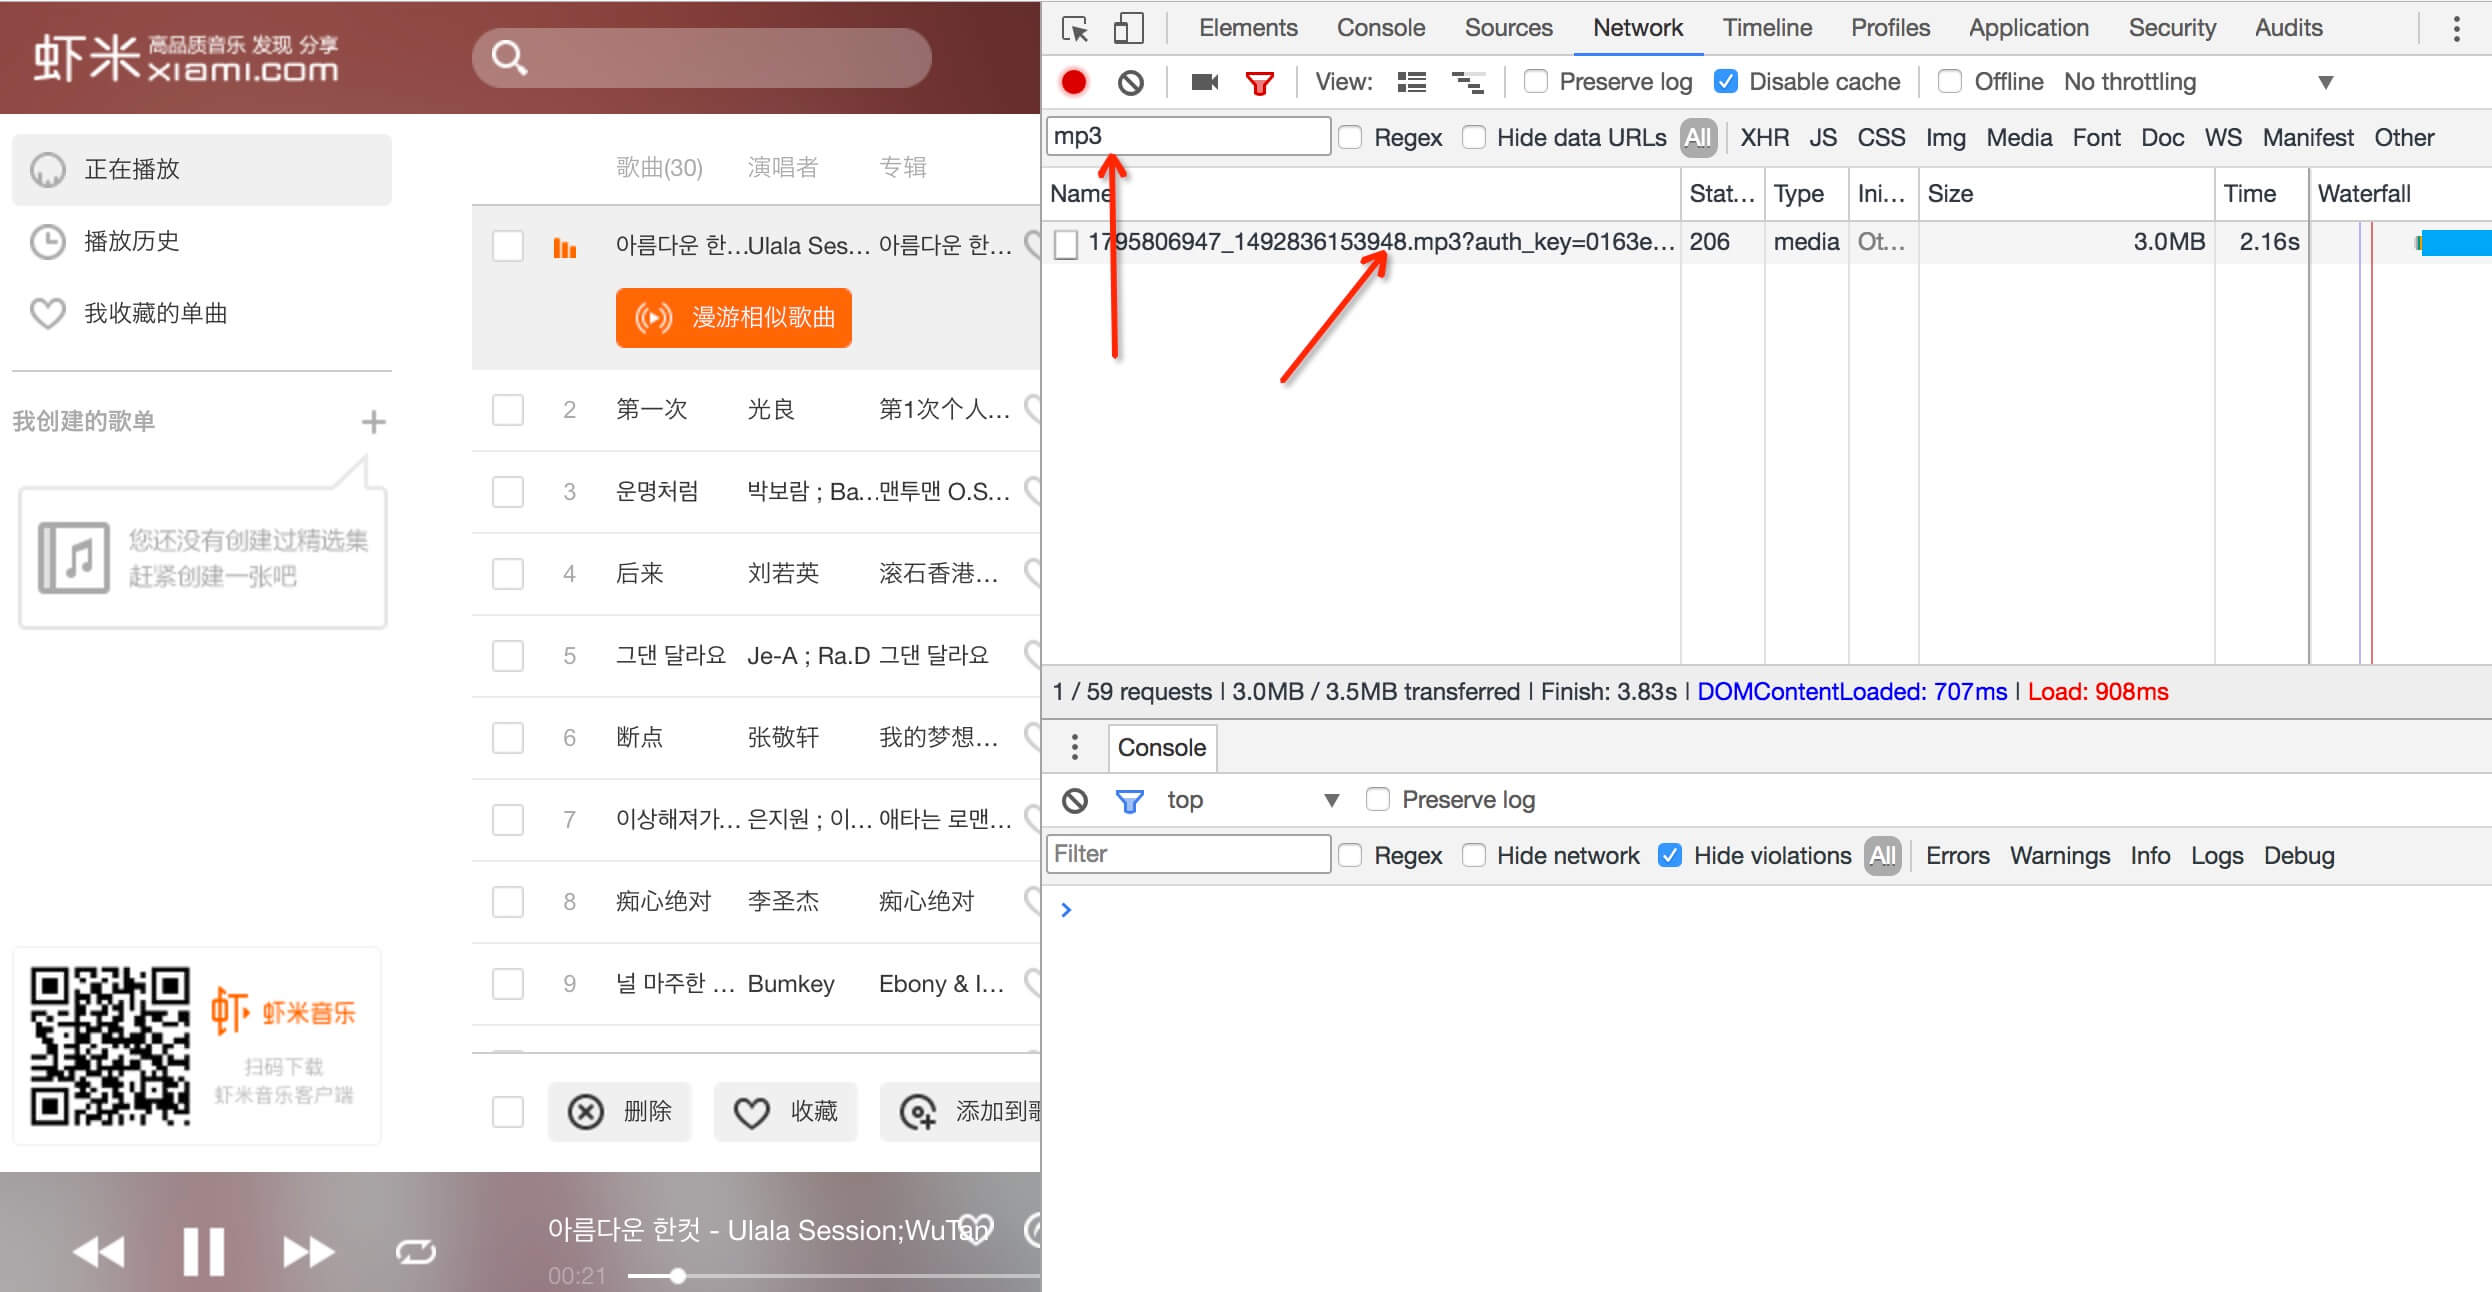Select song 断点 by 张敬轩
The image size is (2492, 1292).
[x=756, y=738]
